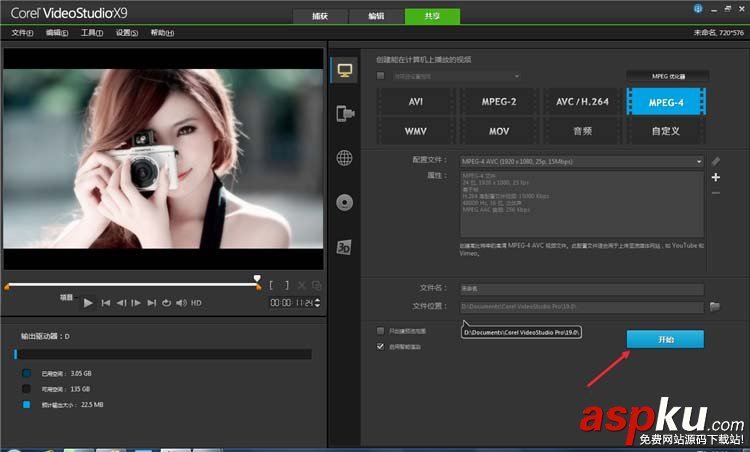Click the blue 开始 start button
Viewport: 750px width, 452px height.
click(x=665, y=339)
